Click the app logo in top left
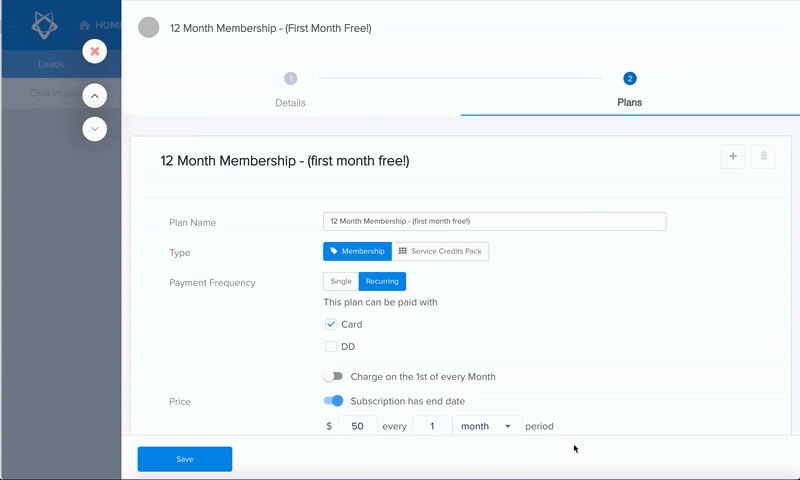The image size is (800, 480). pos(41,25)
